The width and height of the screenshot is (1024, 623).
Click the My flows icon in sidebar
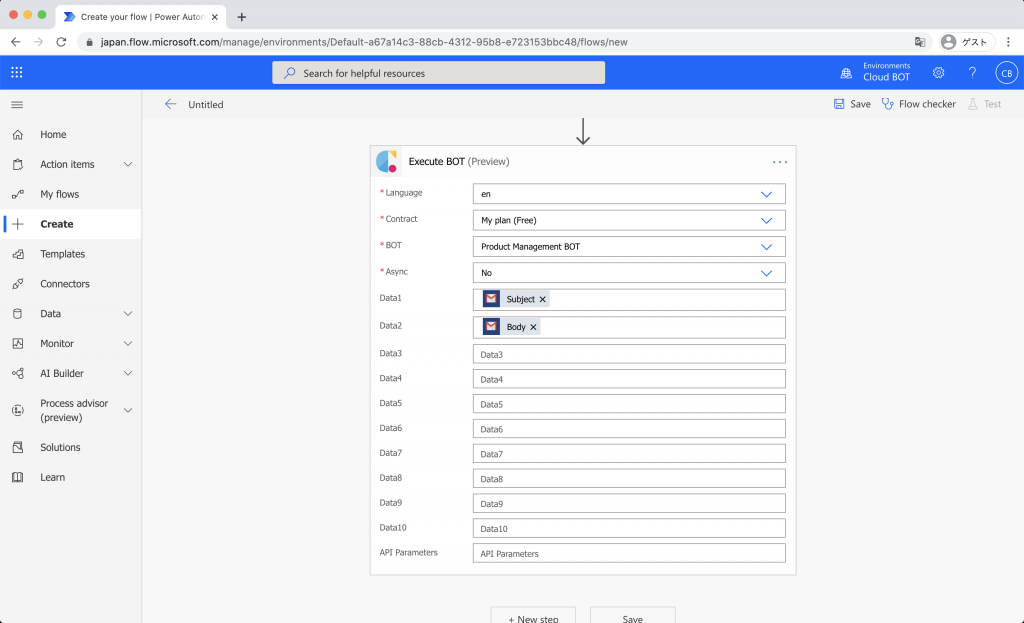click(18, 194)
